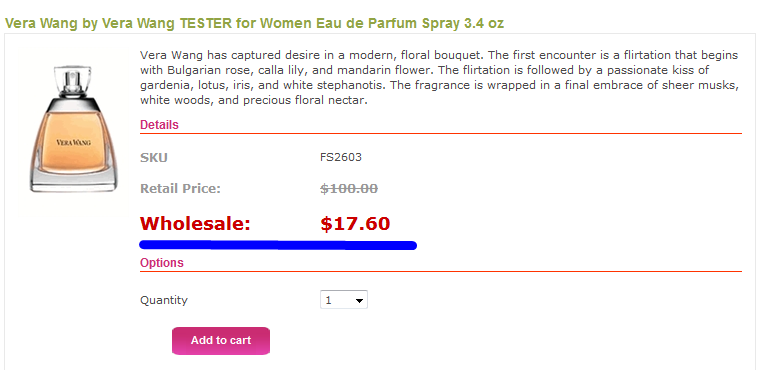The image size is (757, 370).
Task: Click the Retail Price label
Action: pos(180,188)
